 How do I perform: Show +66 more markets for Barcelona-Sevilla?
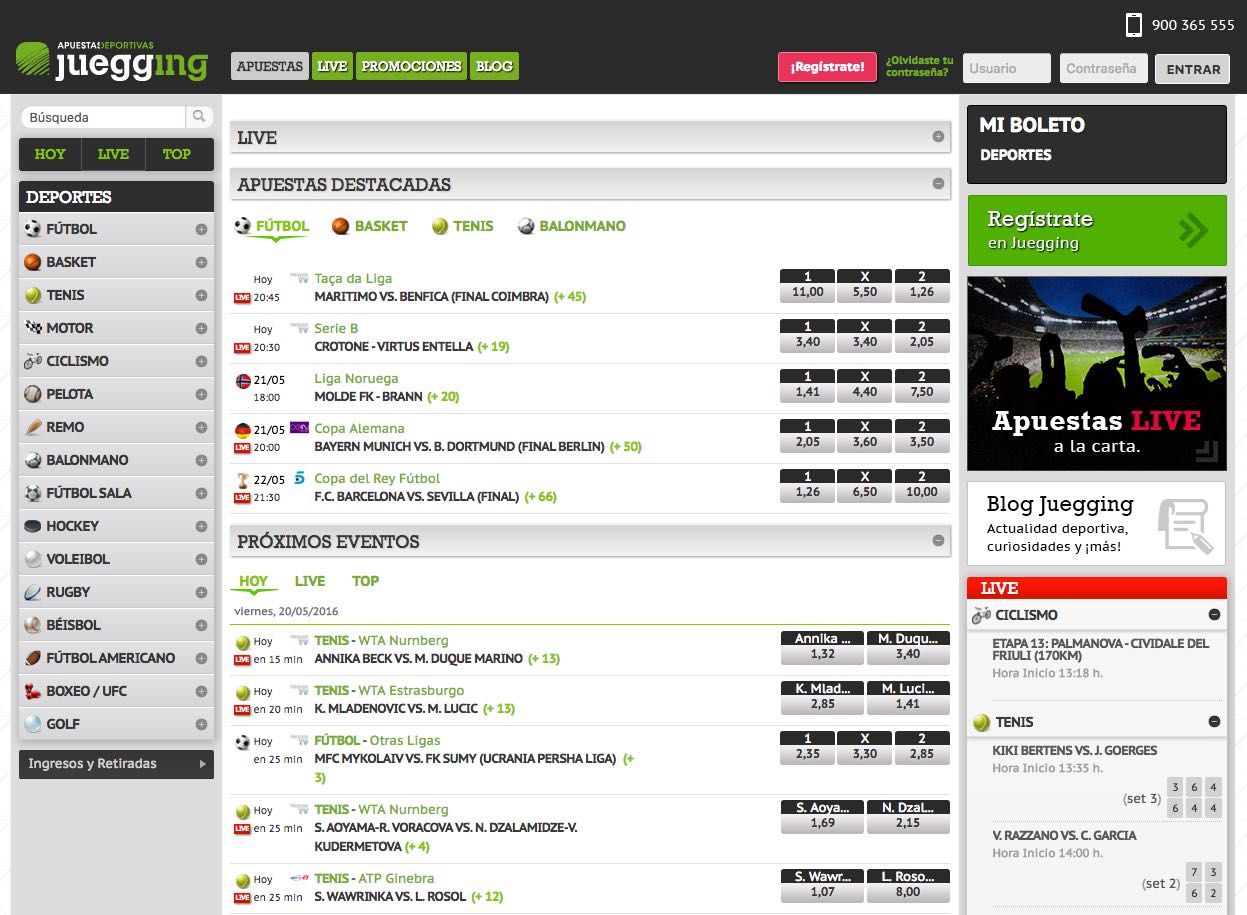pos(541,497)
